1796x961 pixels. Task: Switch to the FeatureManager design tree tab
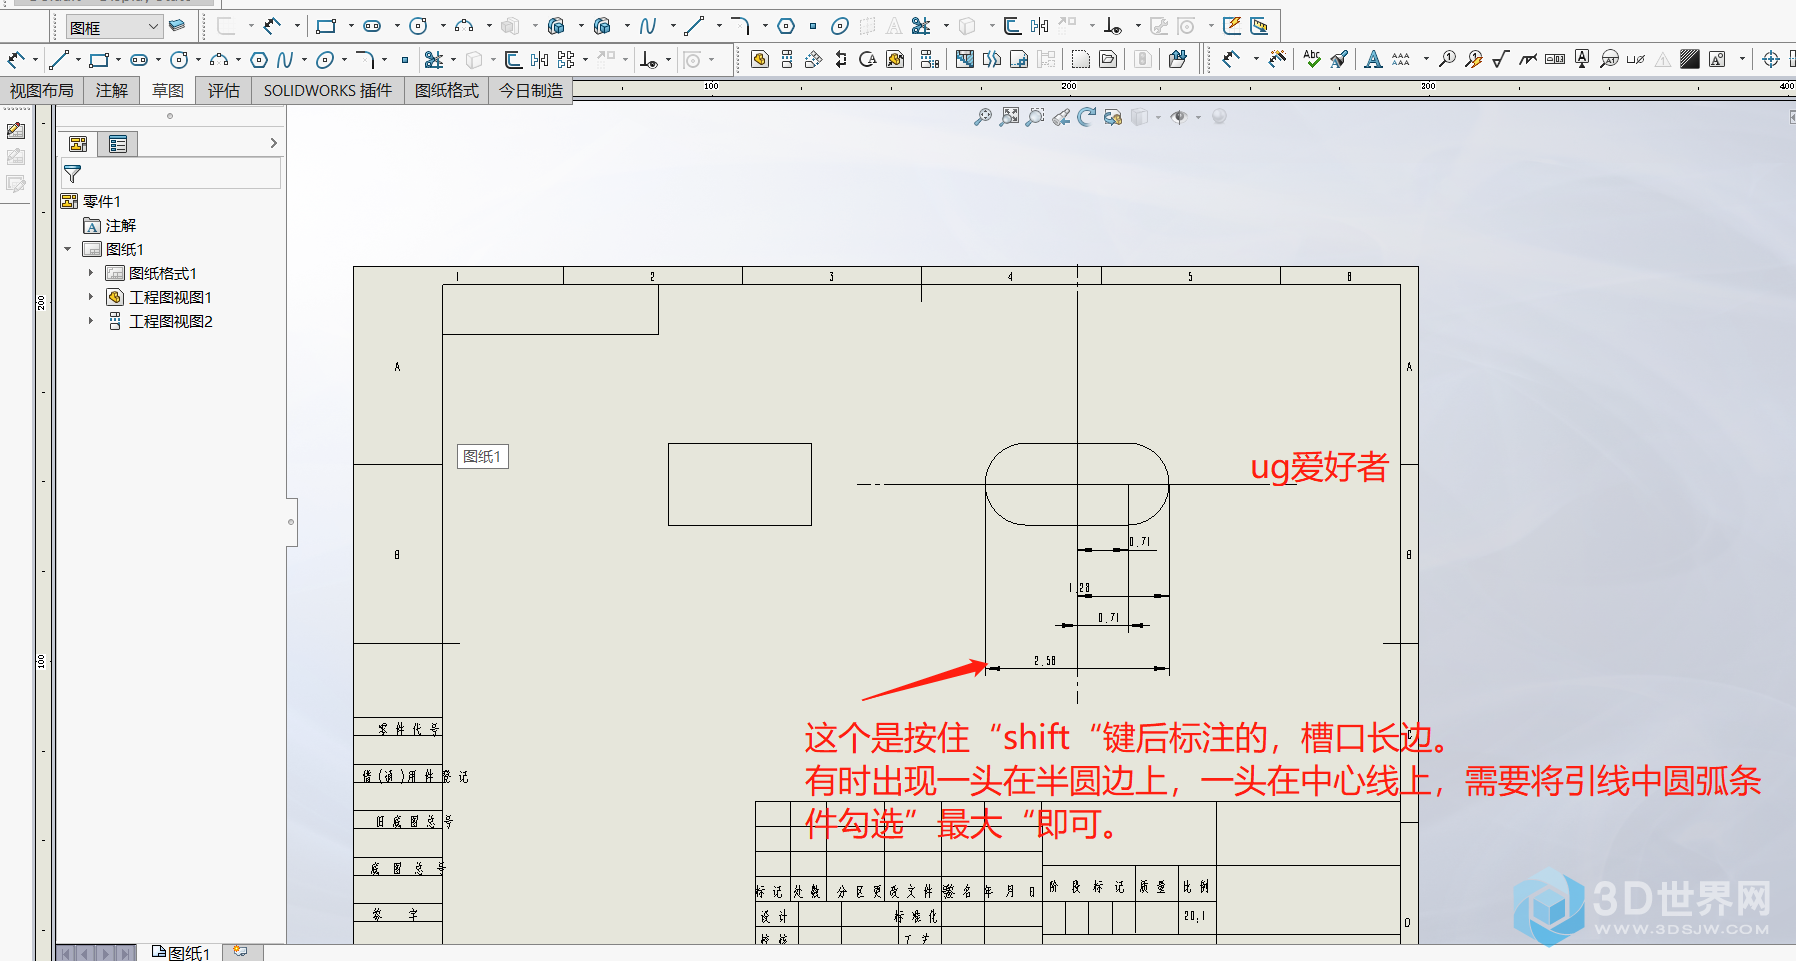[x=78, y=144]
